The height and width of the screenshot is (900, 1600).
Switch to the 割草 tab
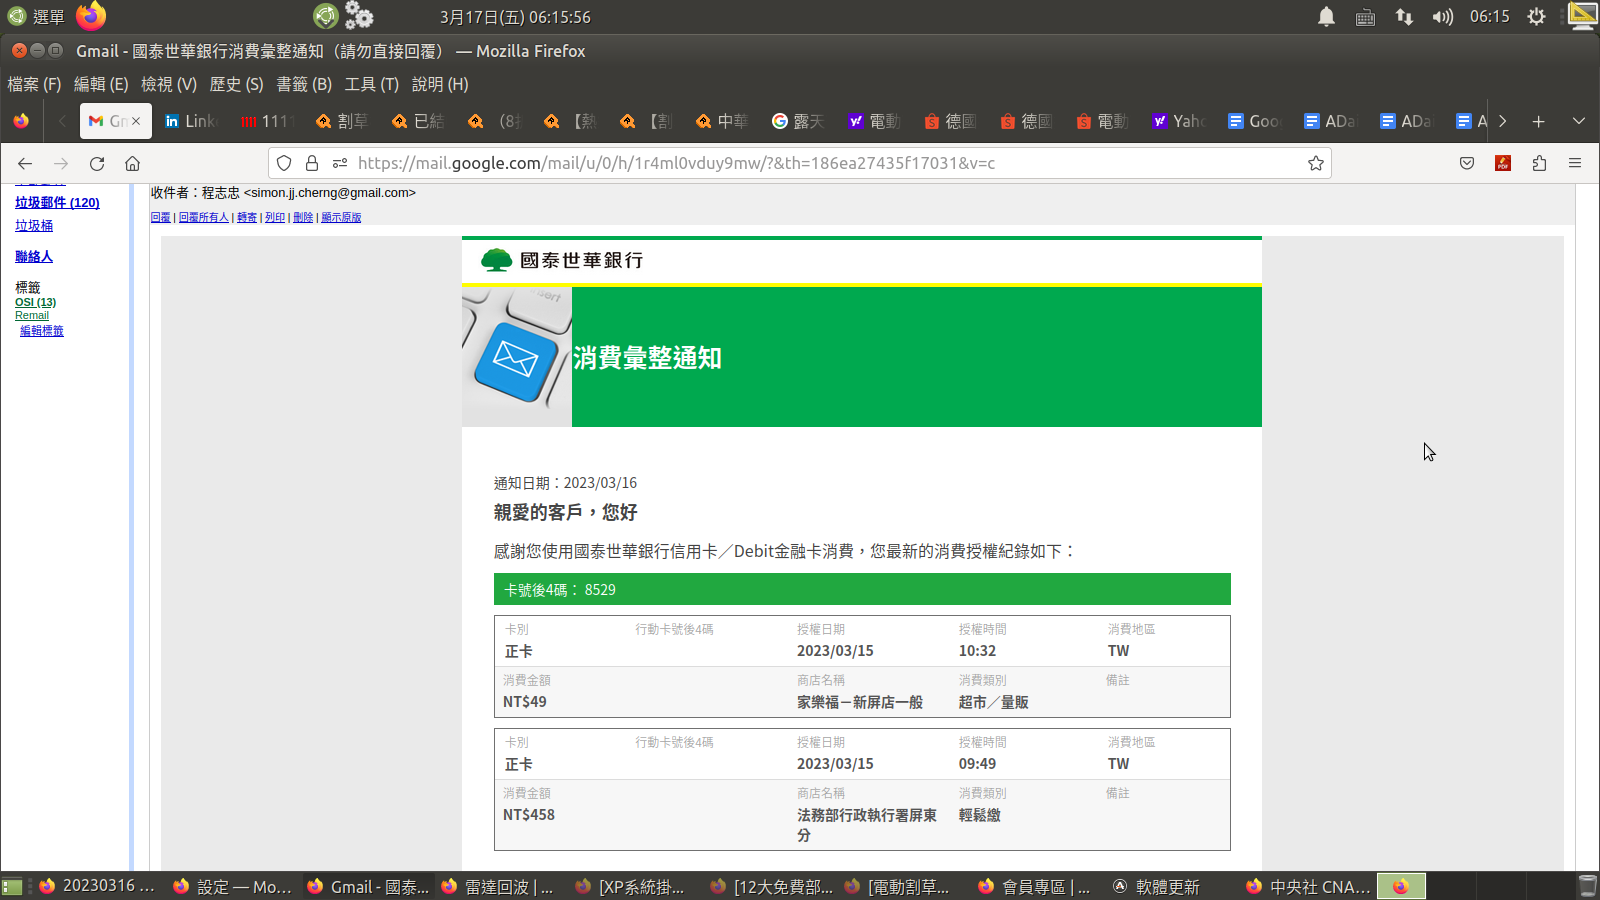(344, 121)
